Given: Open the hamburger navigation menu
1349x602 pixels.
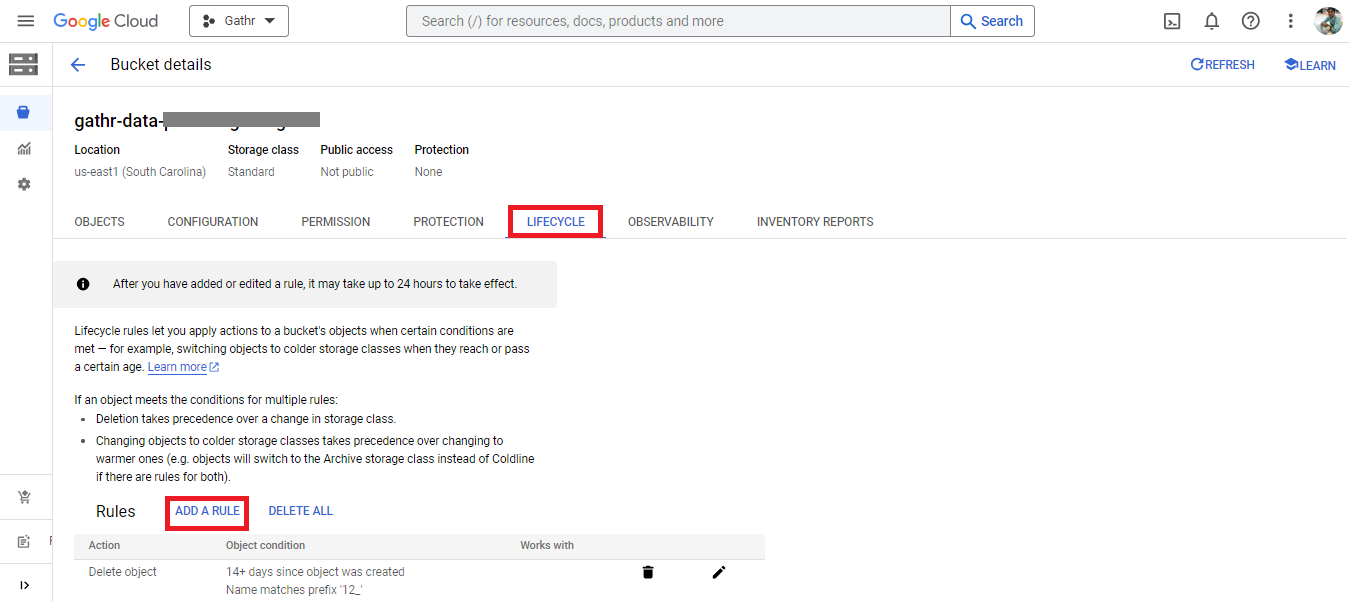Looking at the screenshot, I should point(26,21).
